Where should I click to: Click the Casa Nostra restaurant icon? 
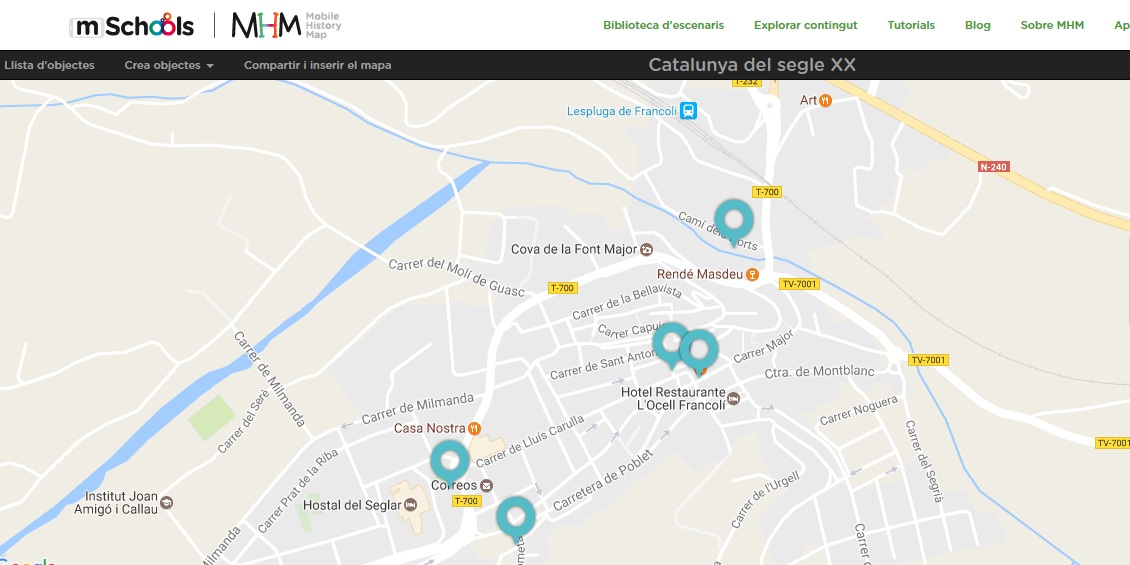(474, 428)
